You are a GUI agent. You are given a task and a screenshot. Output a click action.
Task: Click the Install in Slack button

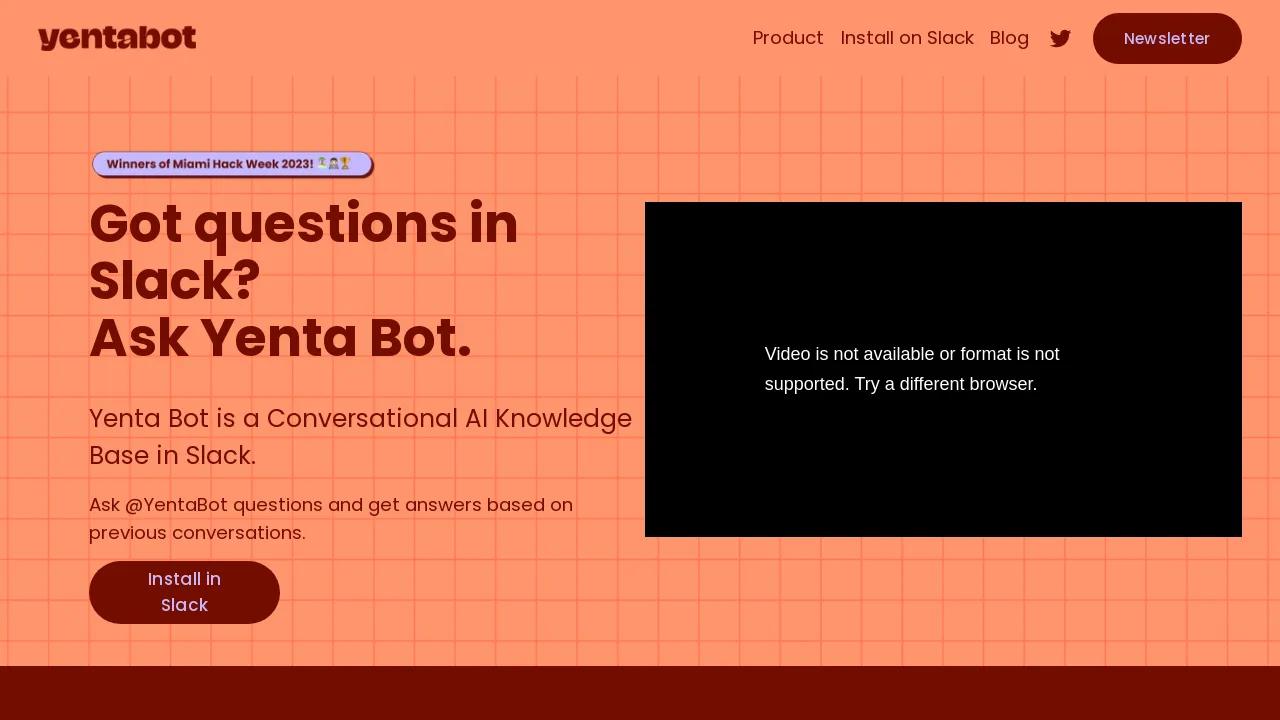point(184,592)
